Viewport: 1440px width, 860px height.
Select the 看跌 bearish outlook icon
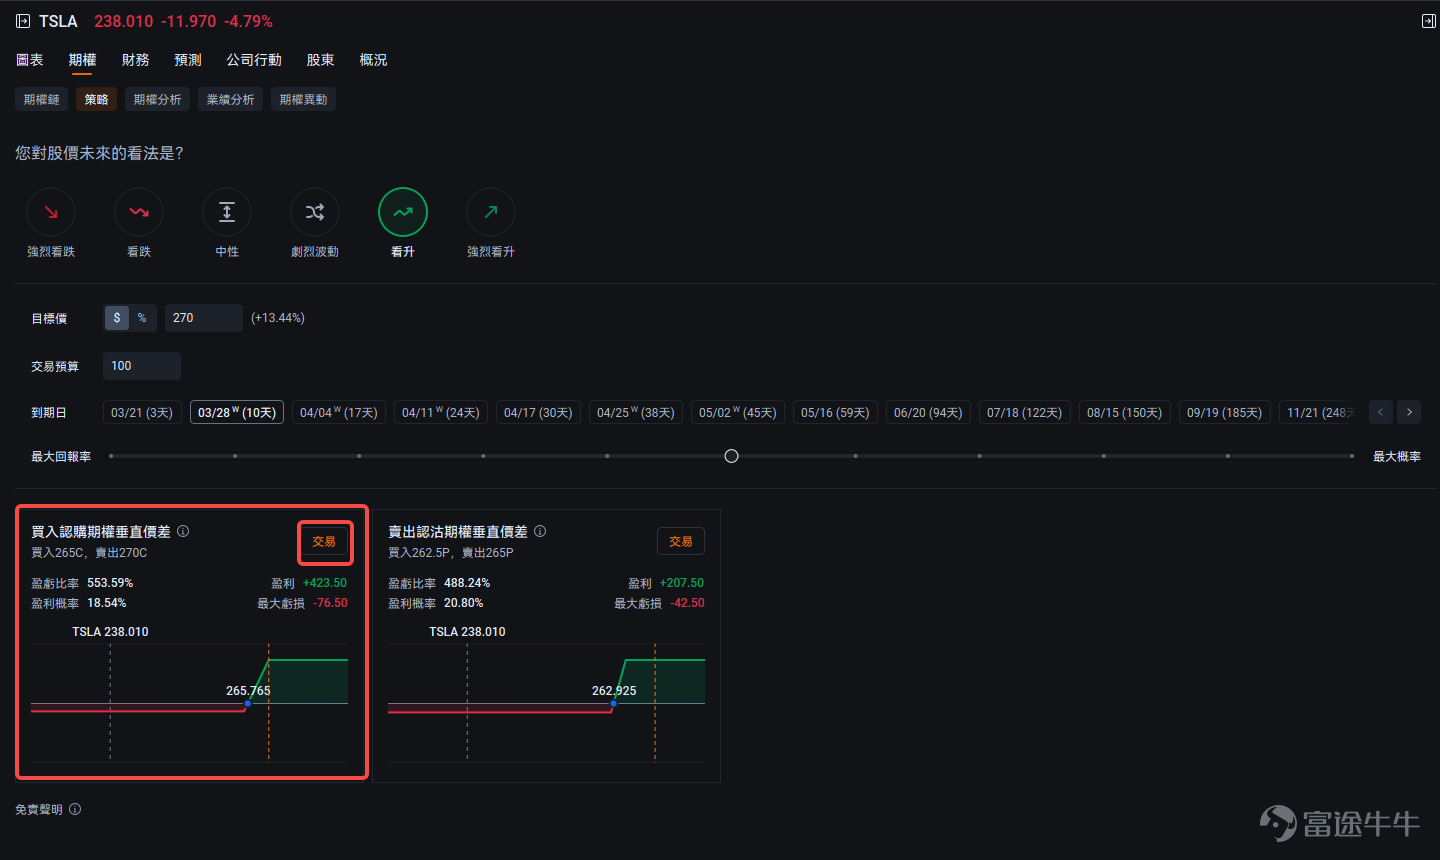pyautogui.click(x=139, y=212)
